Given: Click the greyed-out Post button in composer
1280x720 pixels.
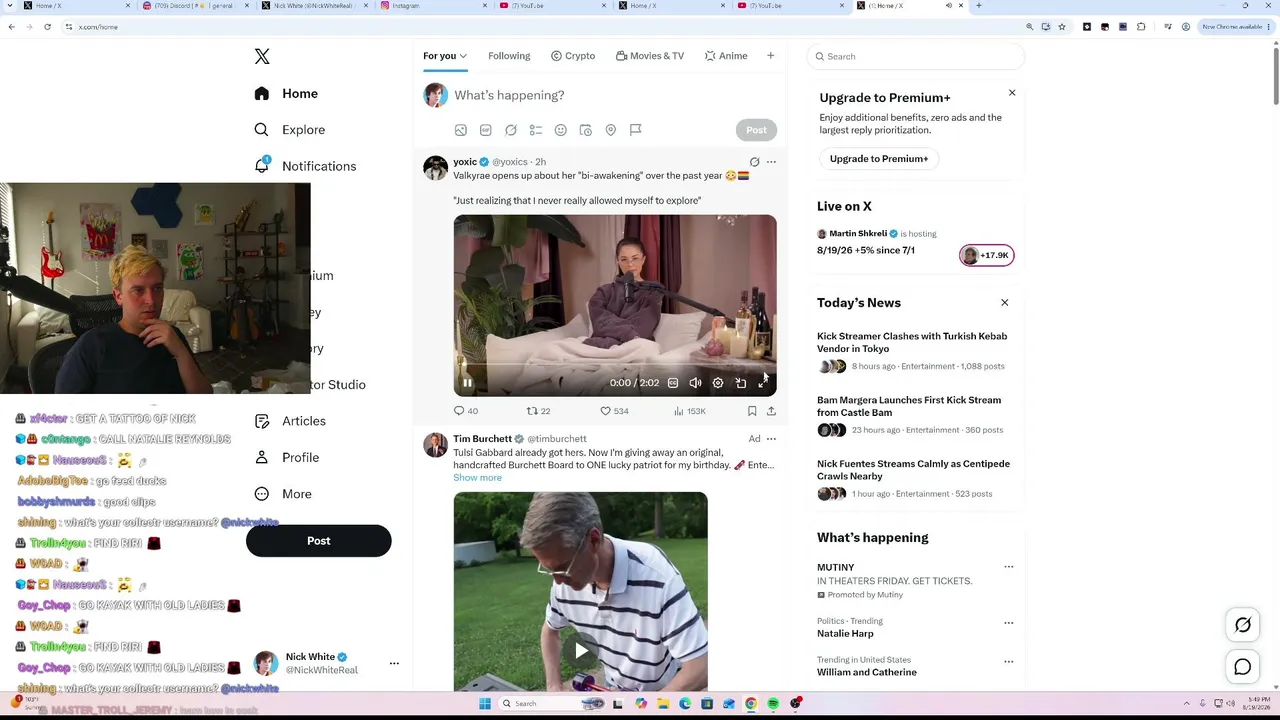Looking at the screenshot, I should point(756,130).
